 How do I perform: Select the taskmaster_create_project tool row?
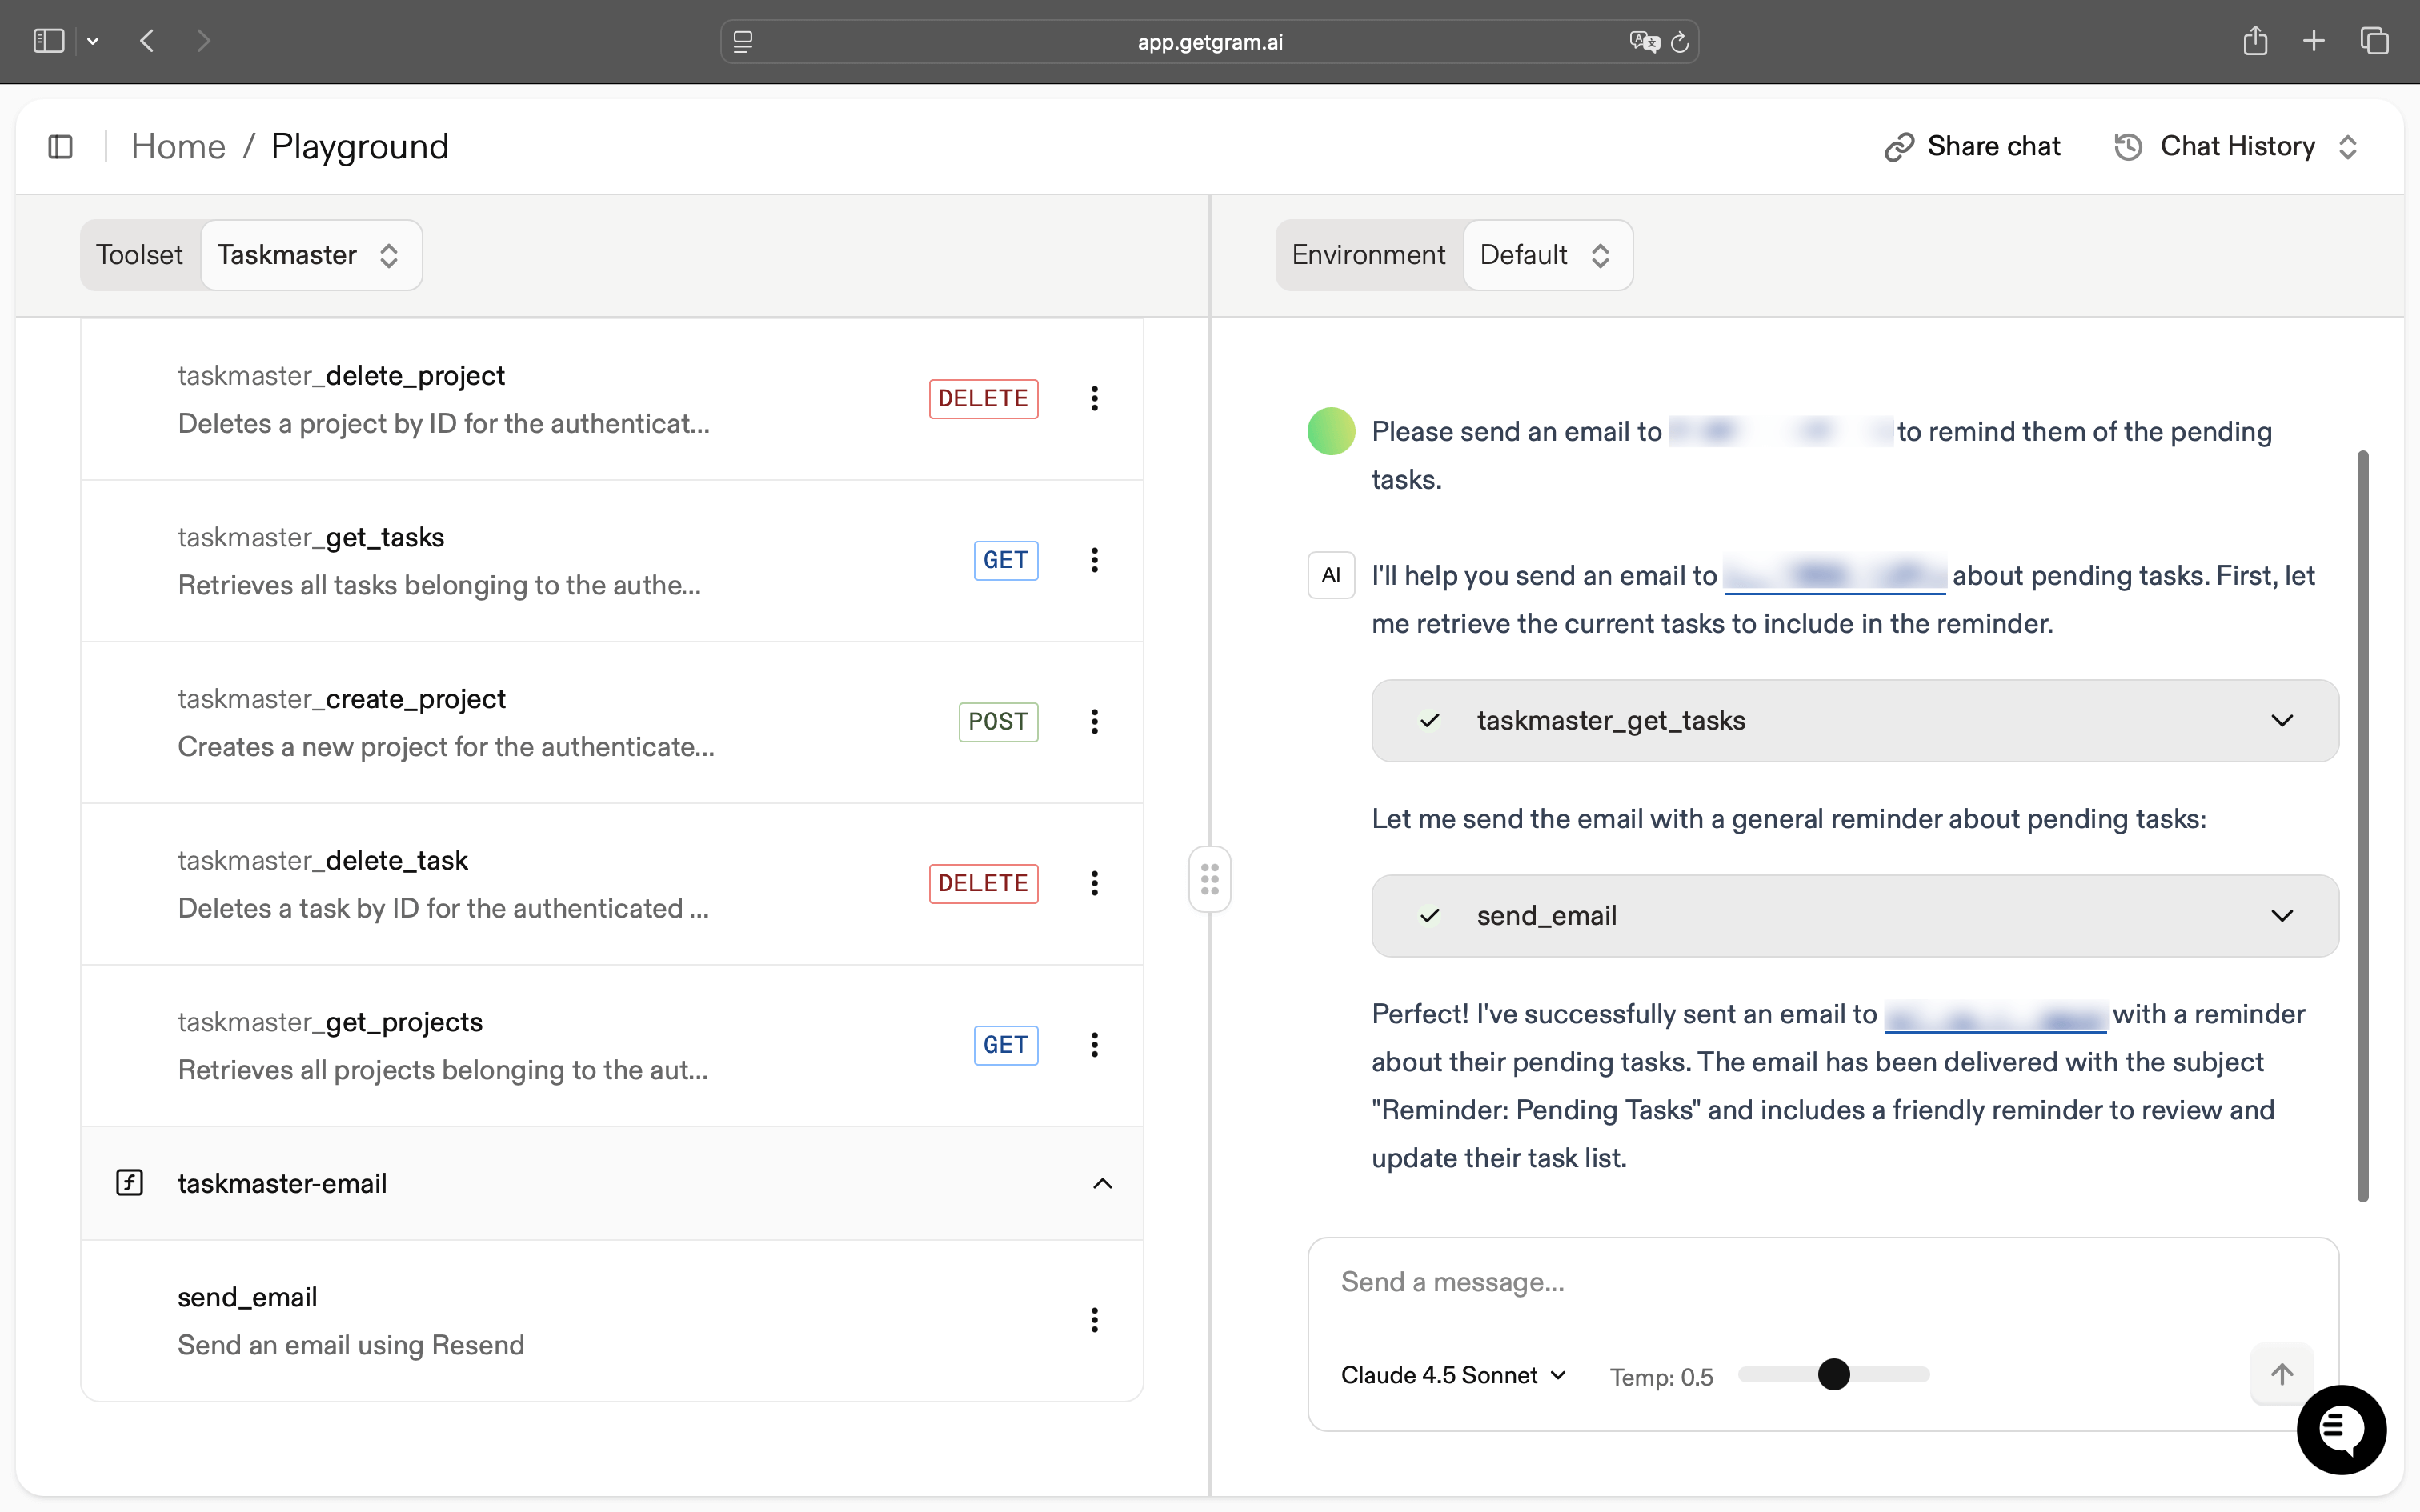click(x=612, y=722)
